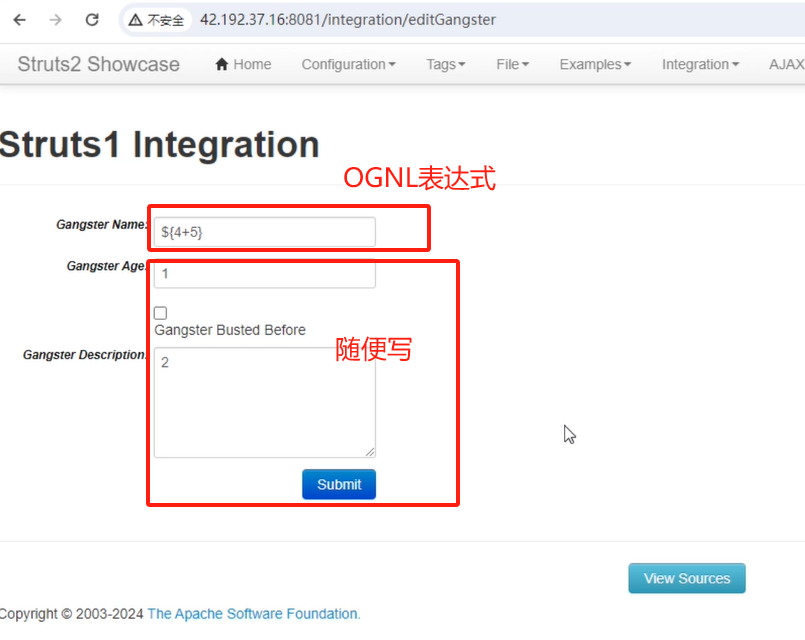Open the Struts2 Showcase brand link
805x640 pixels.
(99, 64)
